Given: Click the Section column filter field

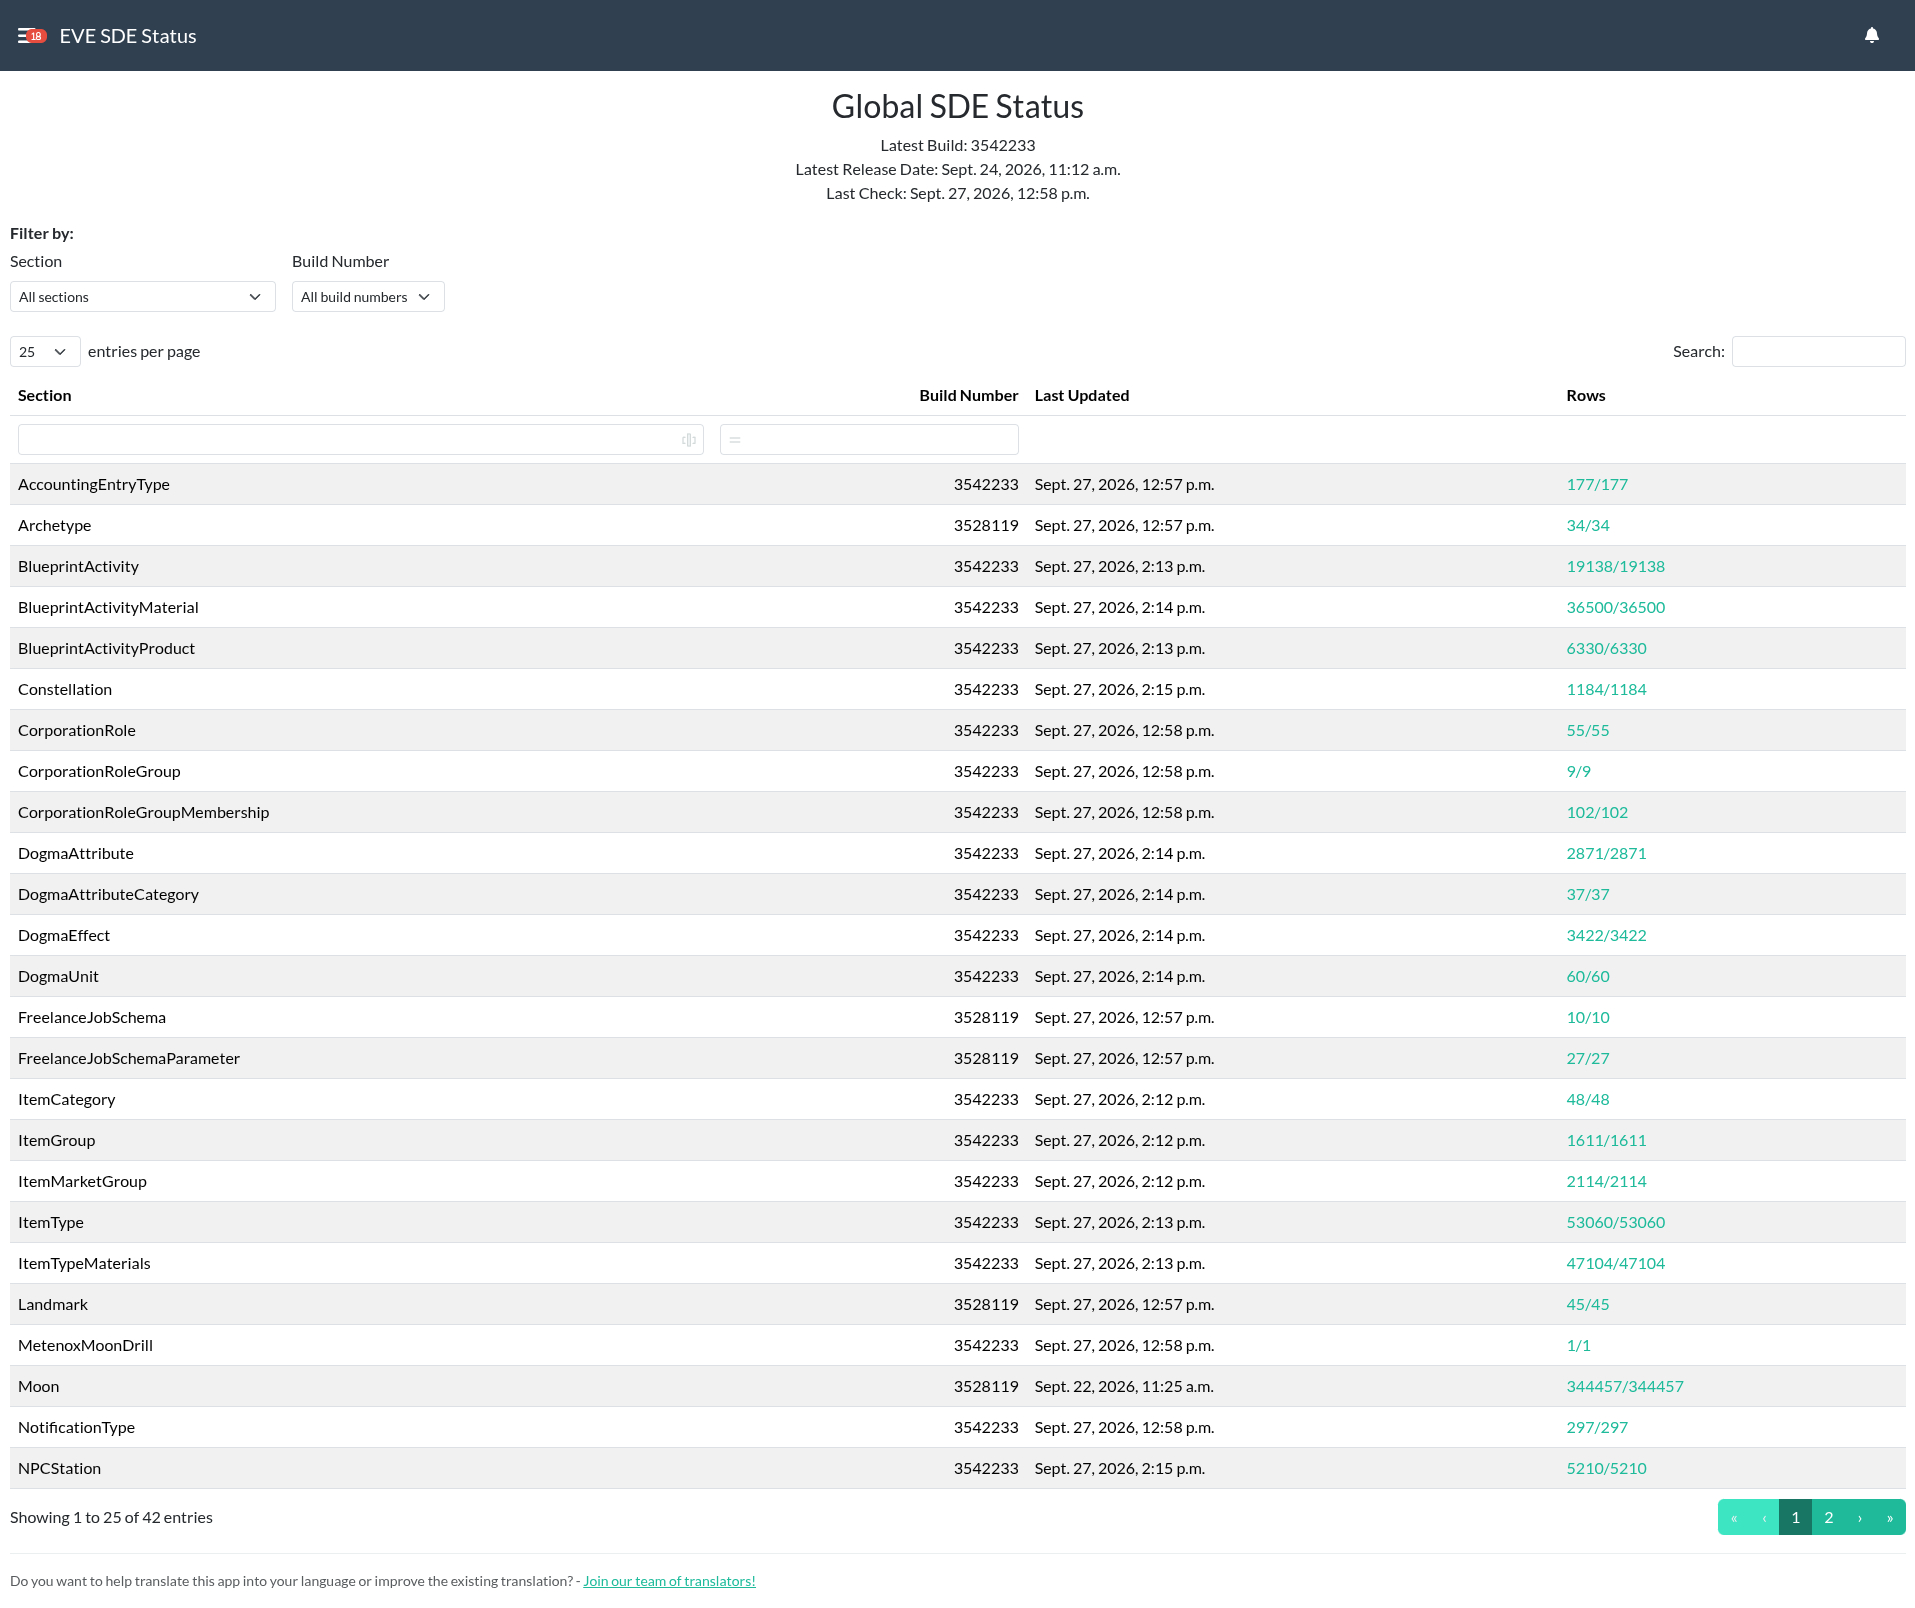Looking at the screenshot, I should pos(361,440).
